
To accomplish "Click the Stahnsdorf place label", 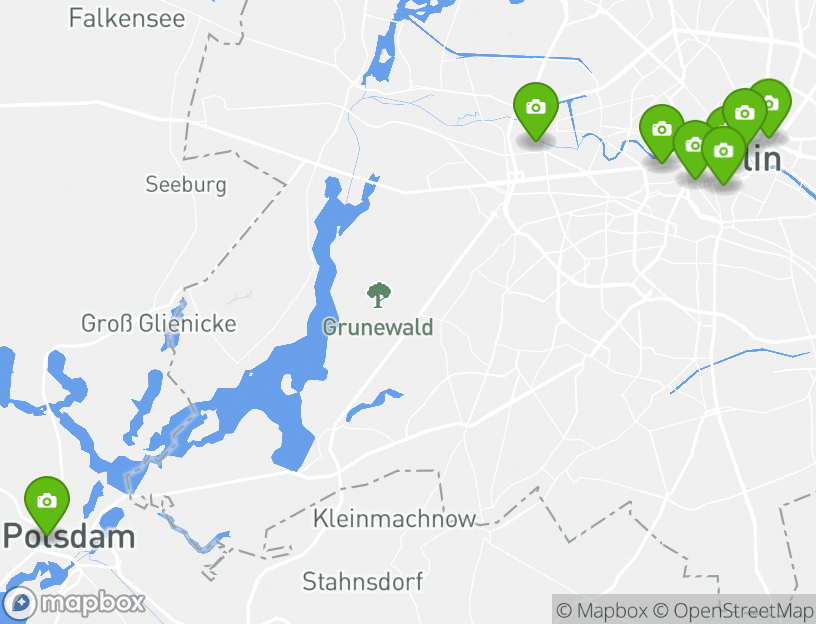I will [363, 581].
